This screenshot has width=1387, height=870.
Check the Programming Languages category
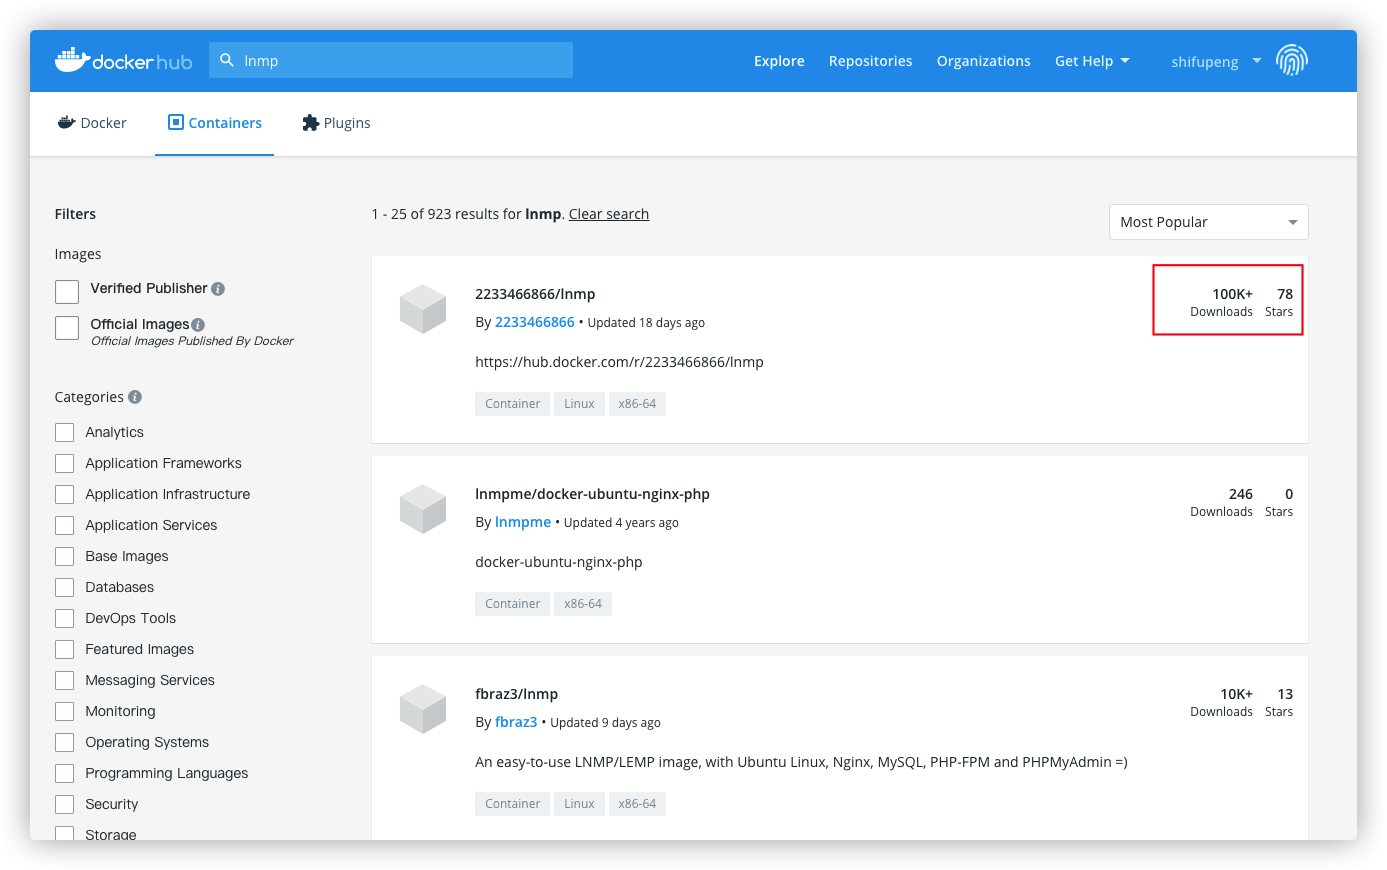(x=65, y=773)
